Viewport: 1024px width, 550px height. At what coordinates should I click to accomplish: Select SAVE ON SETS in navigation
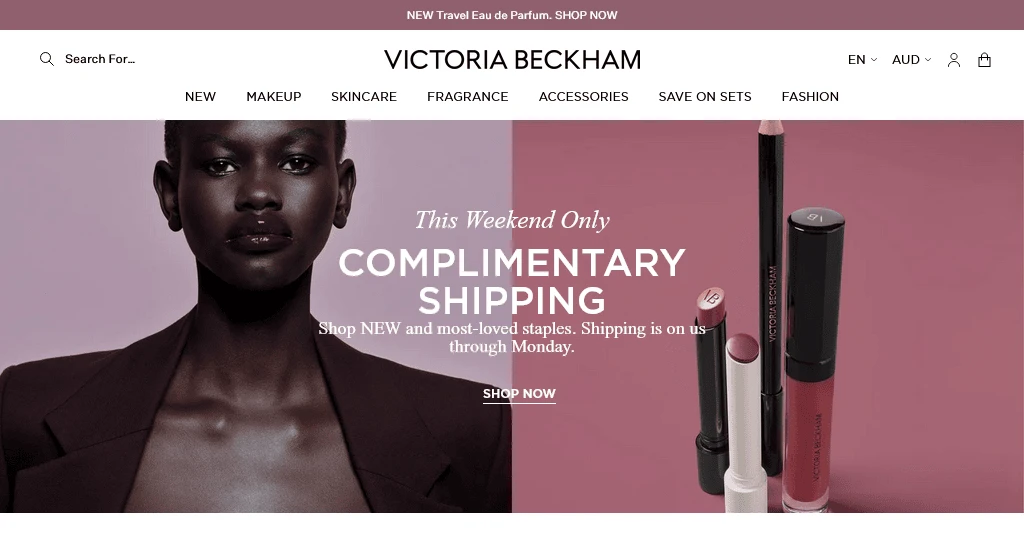705,97
